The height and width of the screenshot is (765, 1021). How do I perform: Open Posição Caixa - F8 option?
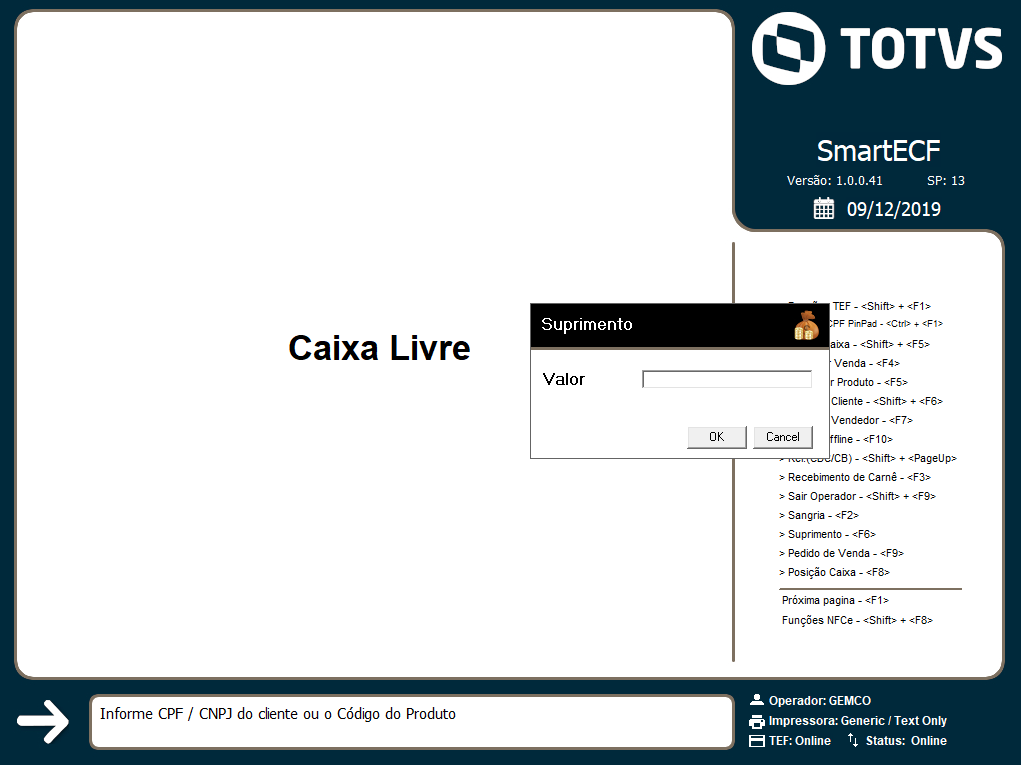835,572
